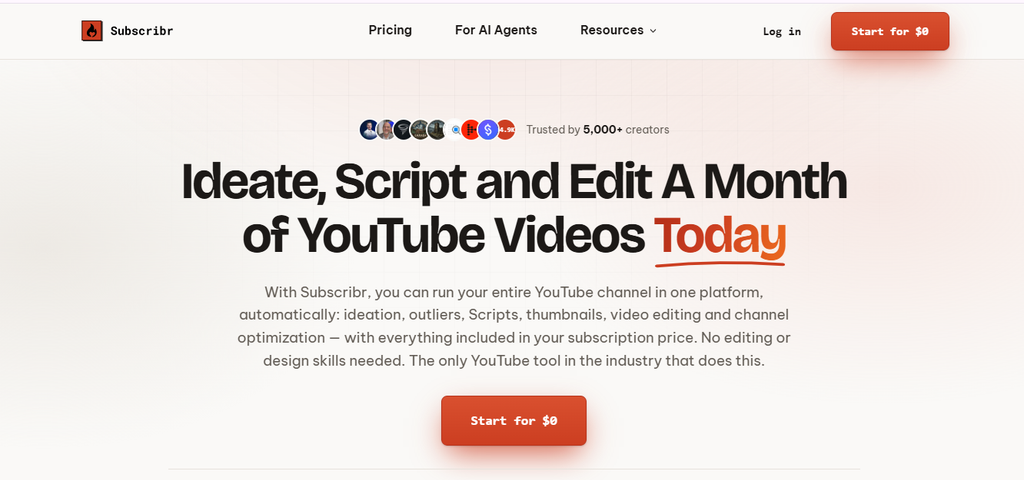1024x480 pixels.
Task: Expand the Resources menu
Action: 618,30
